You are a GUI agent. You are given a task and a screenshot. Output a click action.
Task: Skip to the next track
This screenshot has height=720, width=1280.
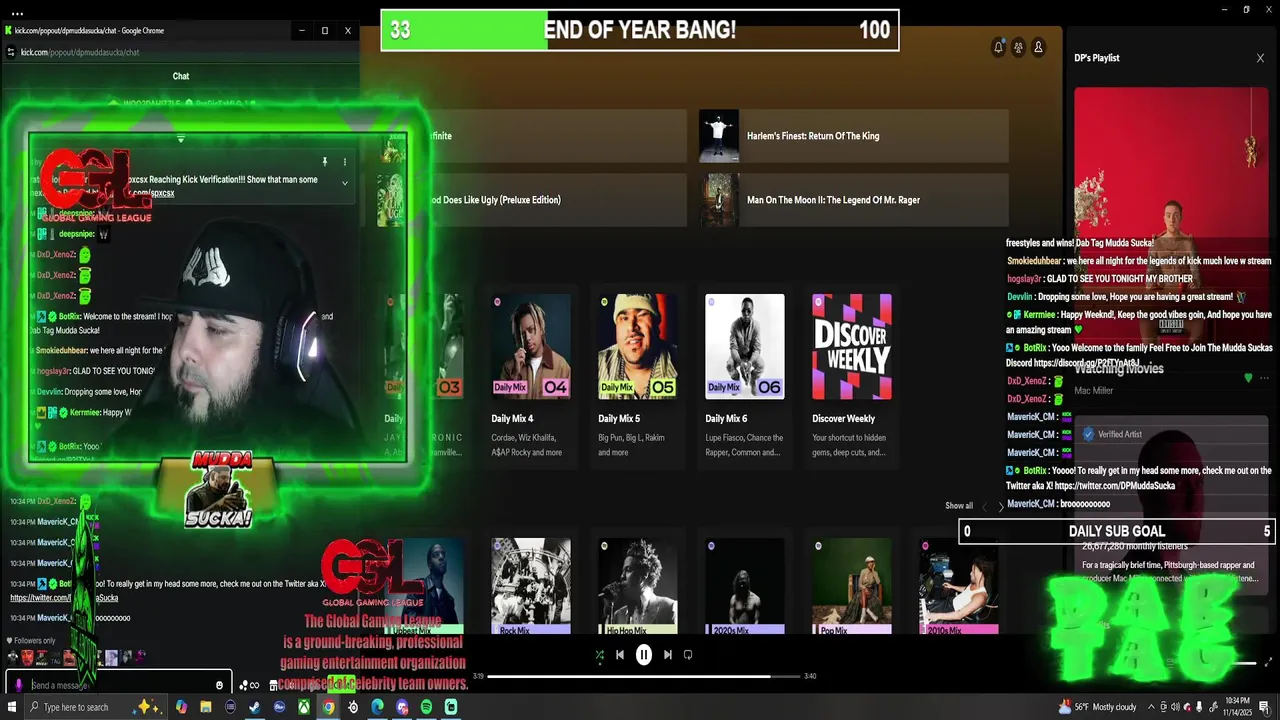[x=667, y=655]
